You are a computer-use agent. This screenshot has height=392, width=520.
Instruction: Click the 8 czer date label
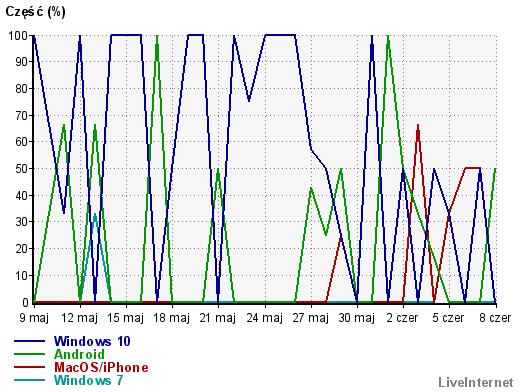(495, 318)
